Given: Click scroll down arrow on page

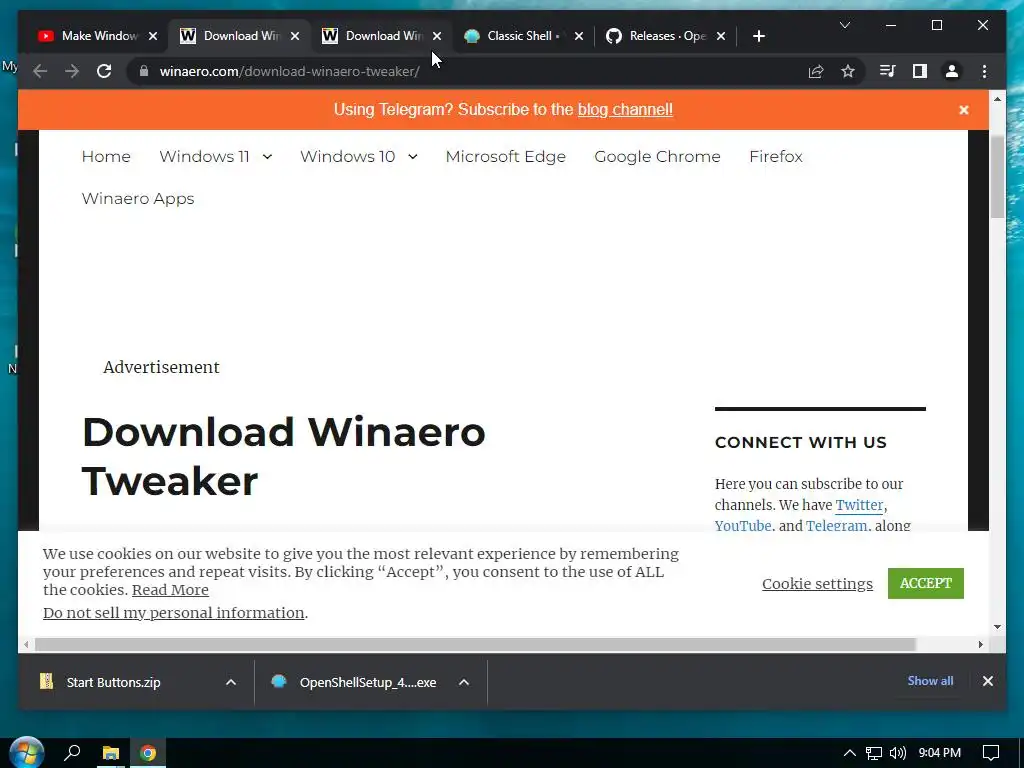Looking at the screenshot, I should [x=997, y=627].
